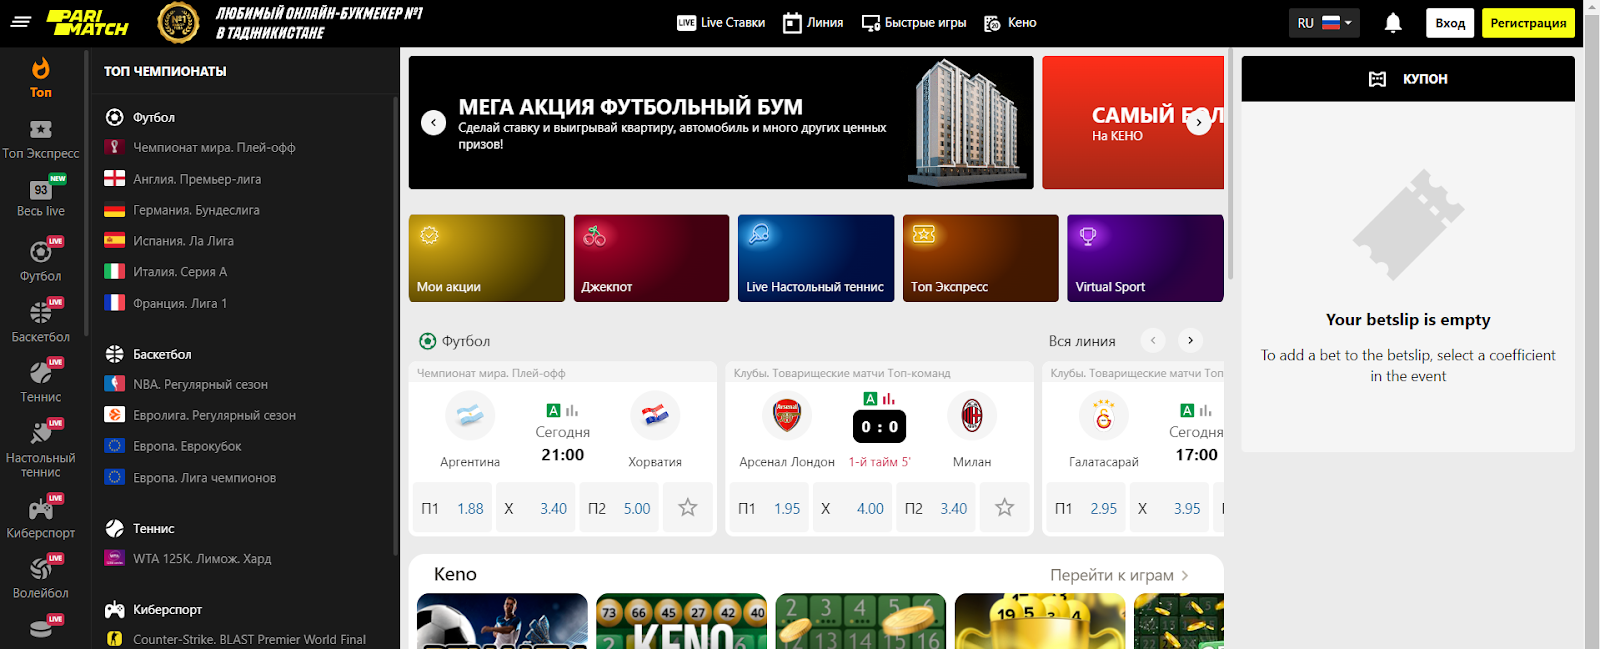Open the Топ Экспресс tile
Viewport: 1600px width, 649px height.
(x=981, y=258)
